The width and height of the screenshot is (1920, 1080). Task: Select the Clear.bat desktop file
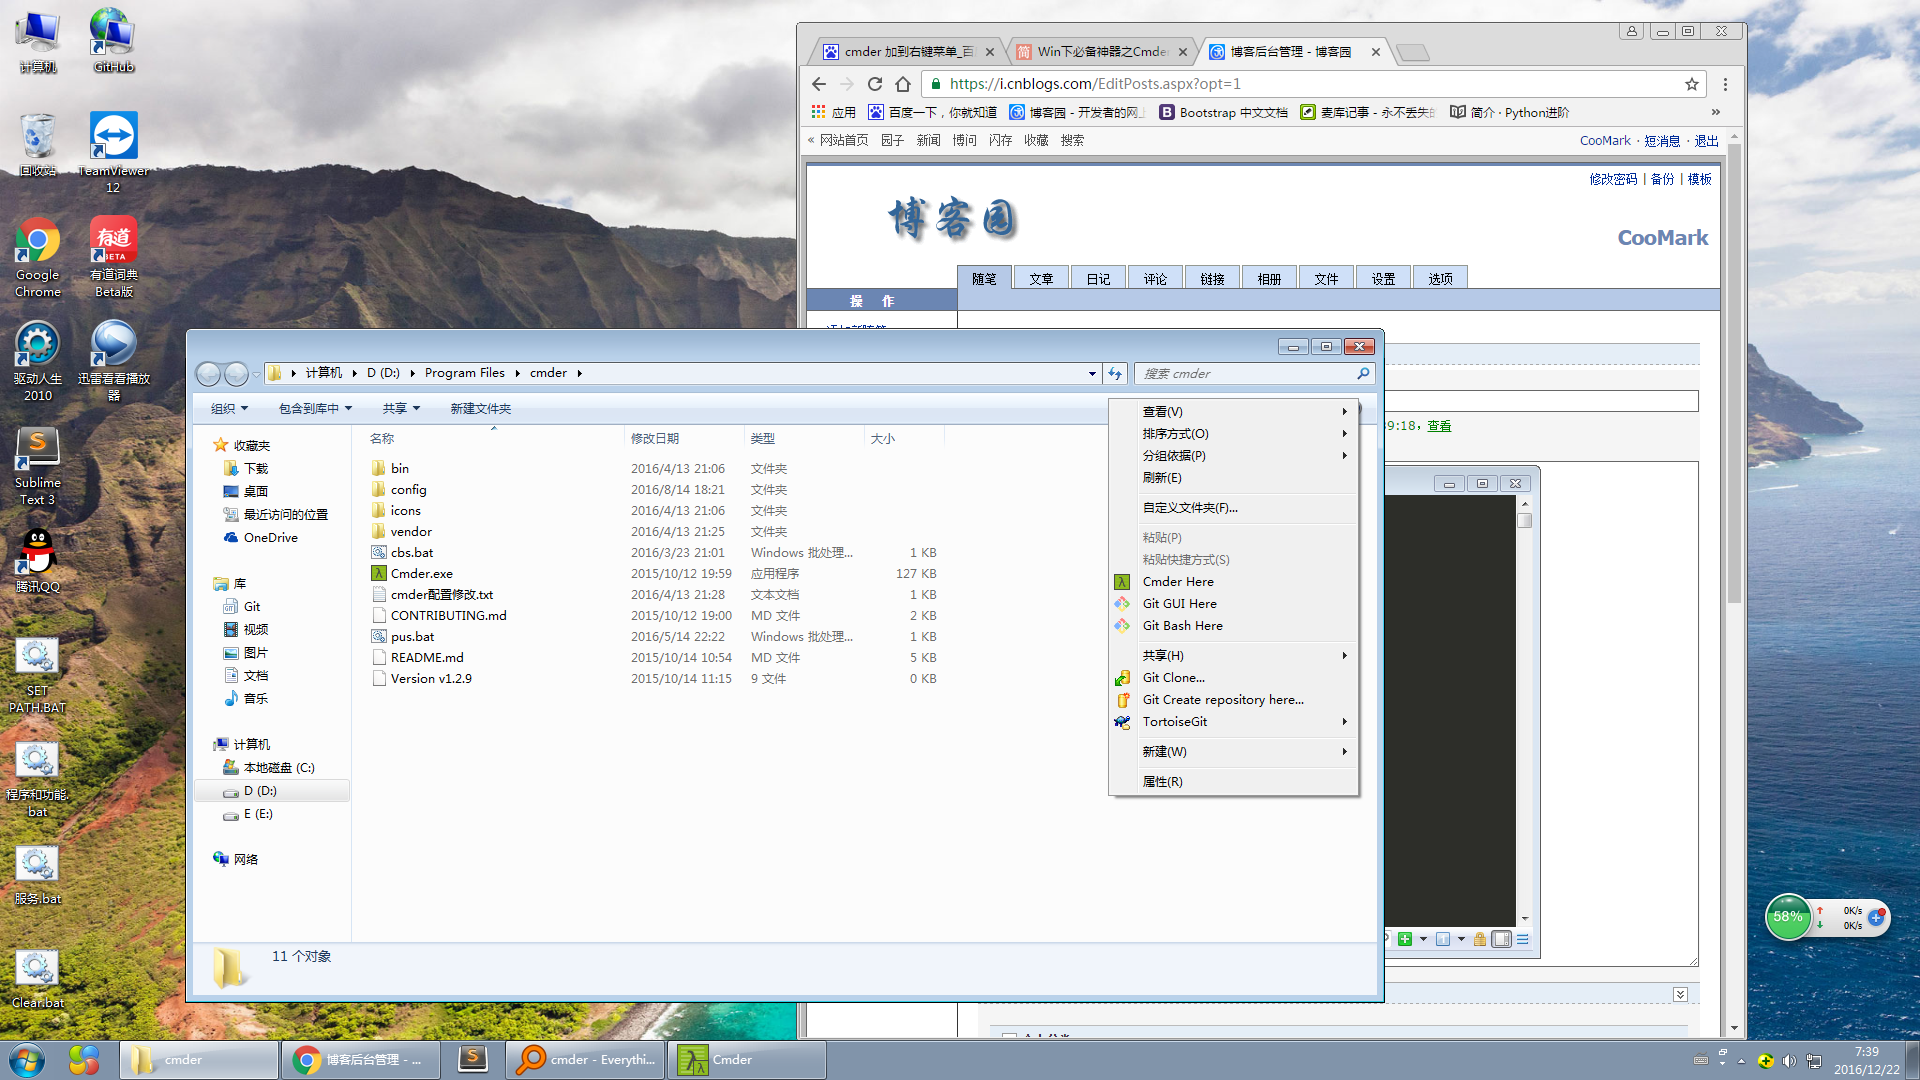[37, 979]
